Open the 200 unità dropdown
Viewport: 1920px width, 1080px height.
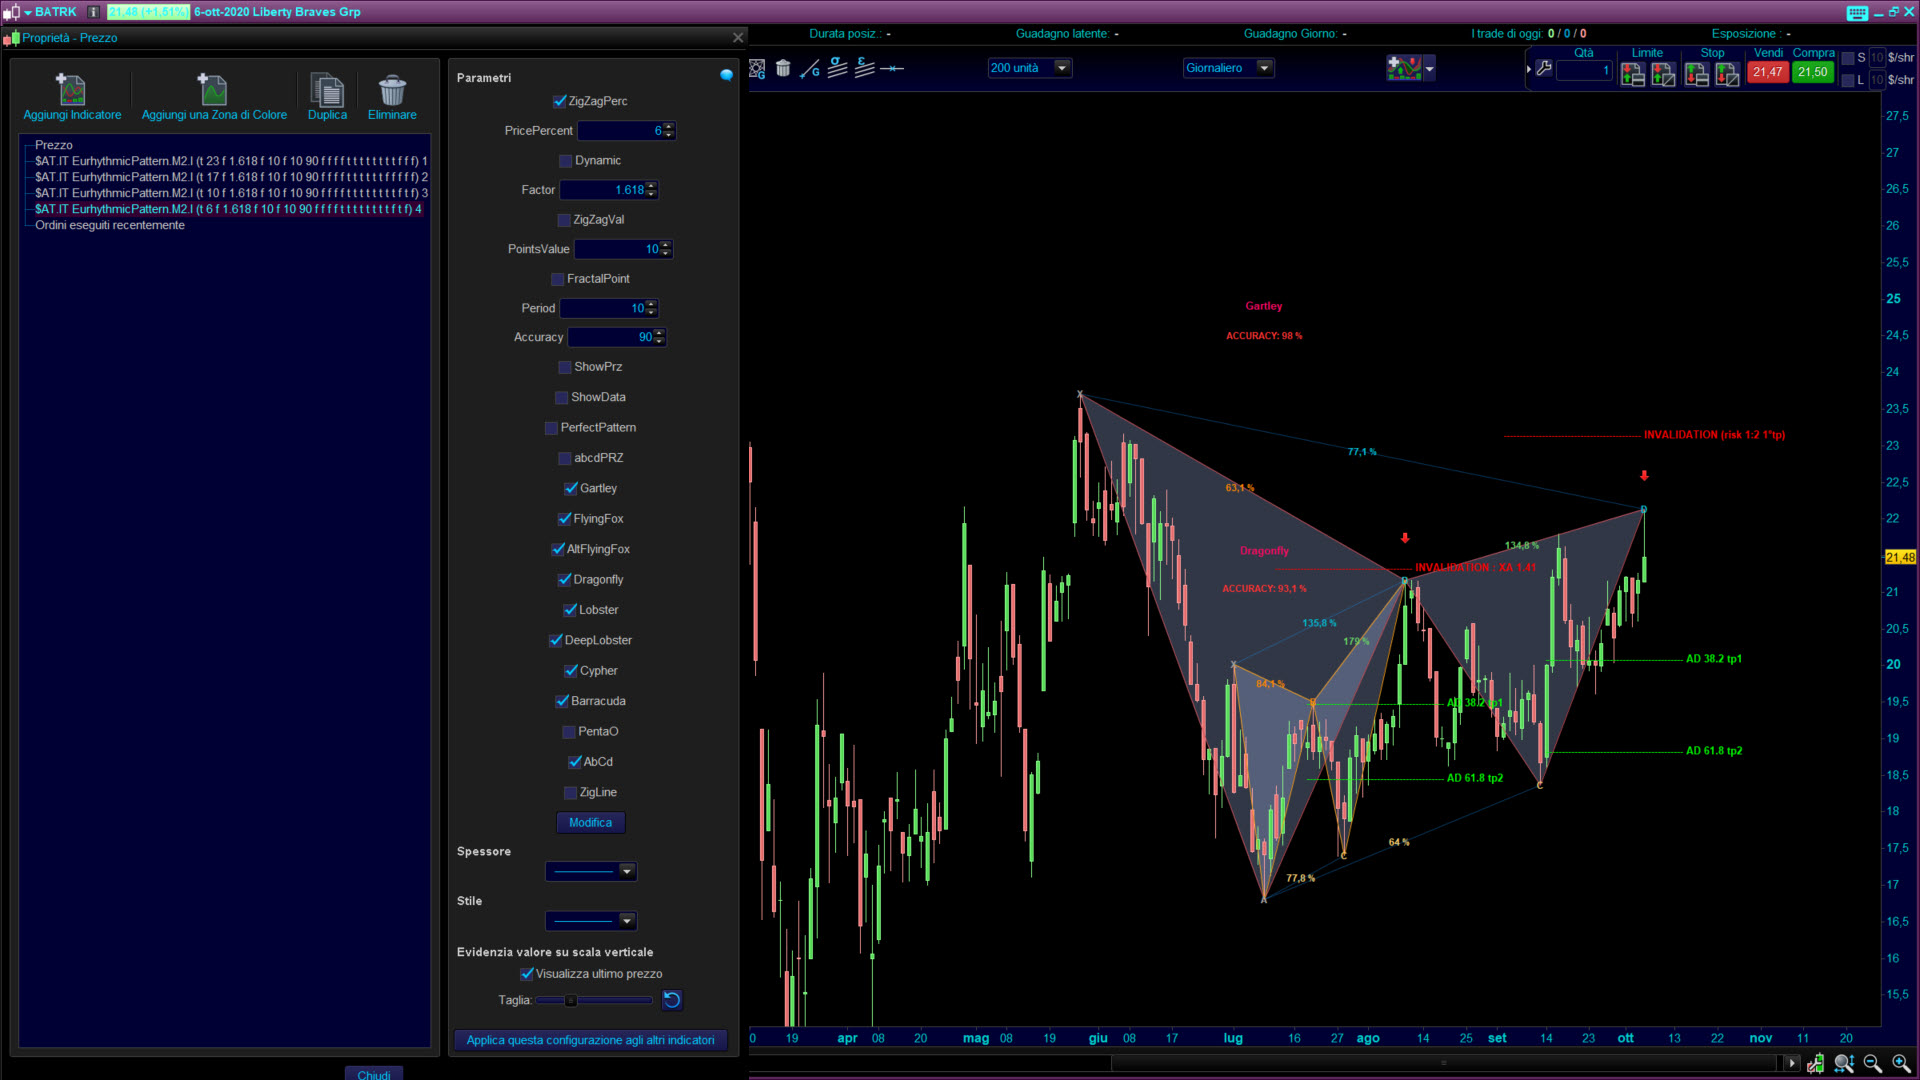[x=1062, y=68]
